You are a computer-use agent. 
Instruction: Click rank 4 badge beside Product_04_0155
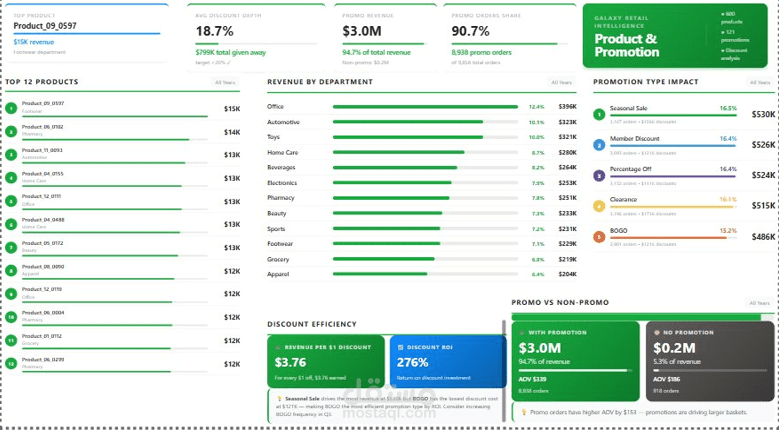coord(11,178)
